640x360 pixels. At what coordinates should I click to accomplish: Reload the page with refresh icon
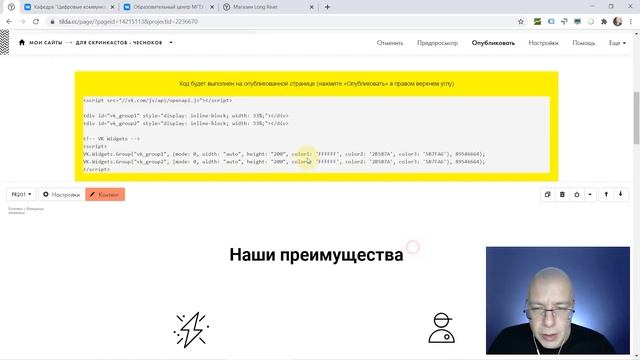click(x=36, y=22)
